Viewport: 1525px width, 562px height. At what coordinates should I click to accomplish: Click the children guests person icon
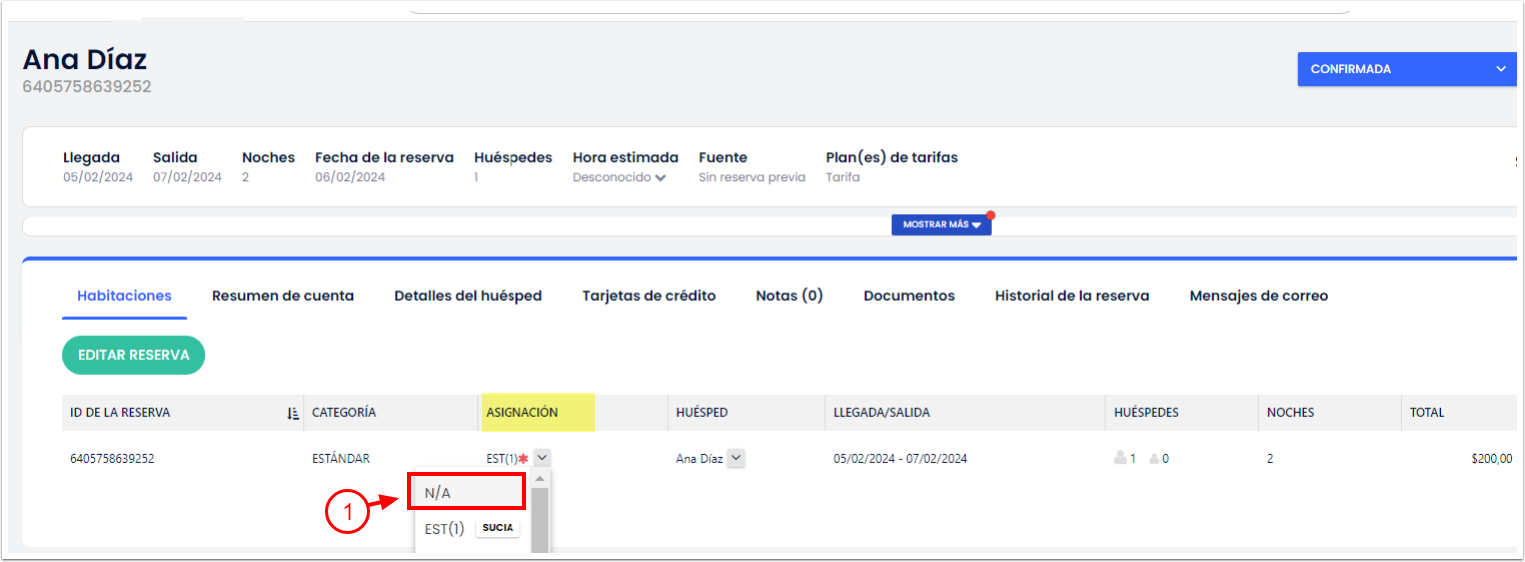[x=1154, y=459]
